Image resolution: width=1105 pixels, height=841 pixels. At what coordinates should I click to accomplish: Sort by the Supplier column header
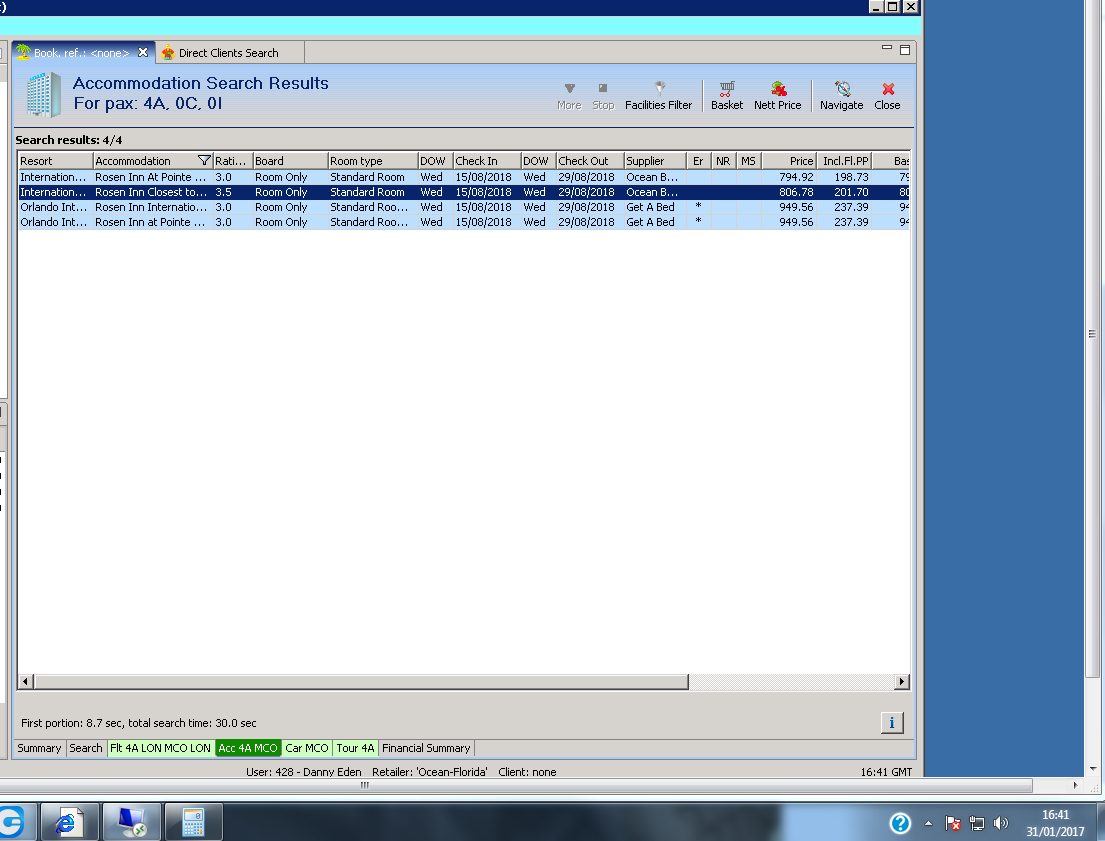tap(655, 161)
